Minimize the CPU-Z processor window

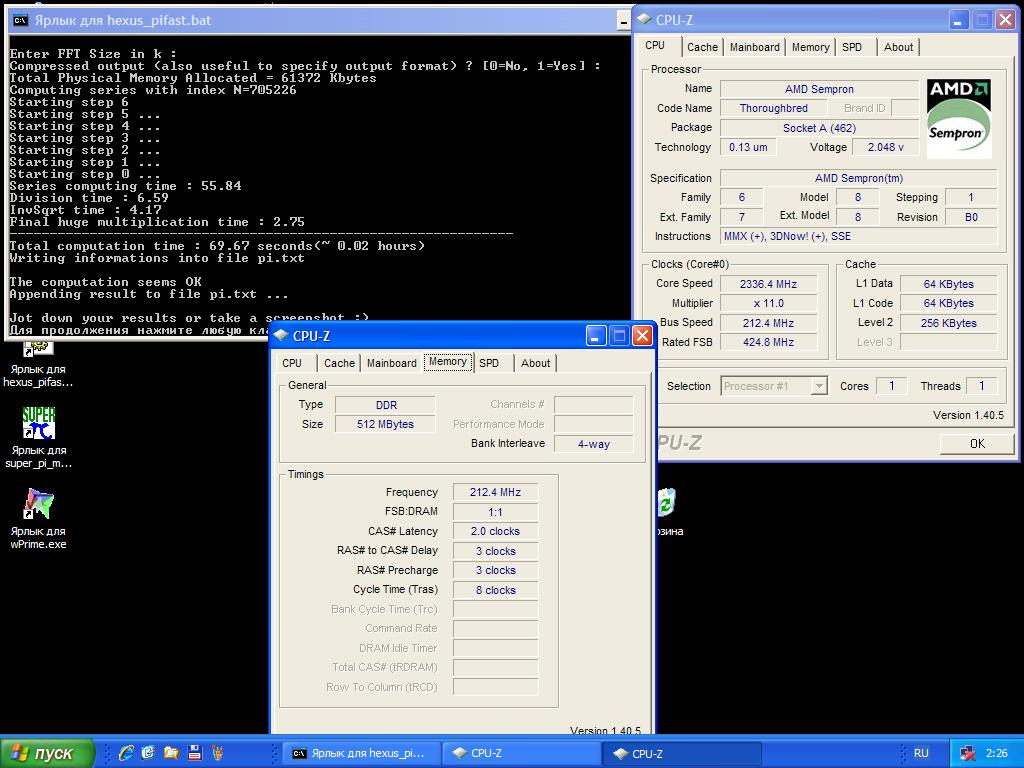[x=958, y=20]
